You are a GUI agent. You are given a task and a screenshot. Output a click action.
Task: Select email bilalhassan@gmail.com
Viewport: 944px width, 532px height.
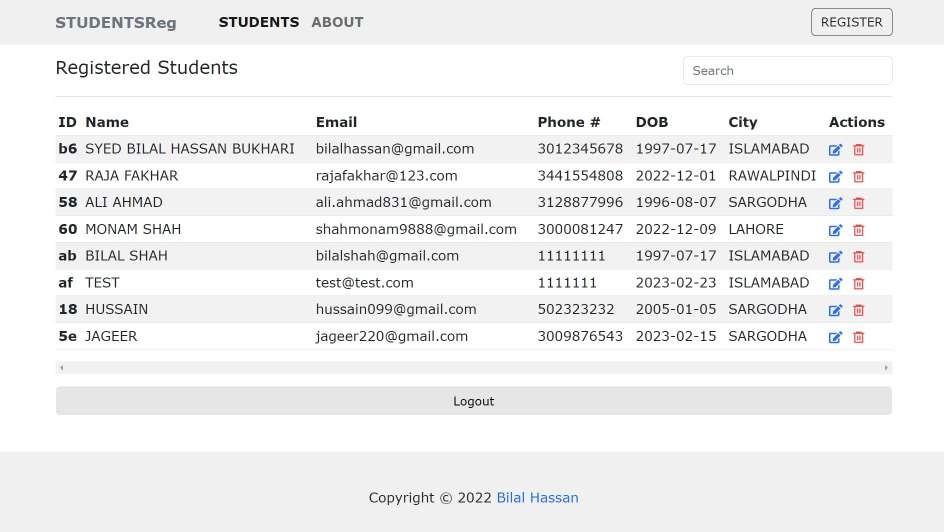[395, 149]
